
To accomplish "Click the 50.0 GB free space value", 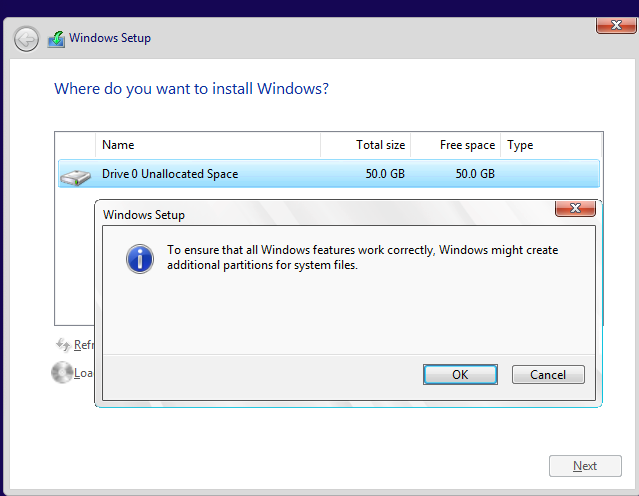I will pyautogui.click(x=475, y=174).
